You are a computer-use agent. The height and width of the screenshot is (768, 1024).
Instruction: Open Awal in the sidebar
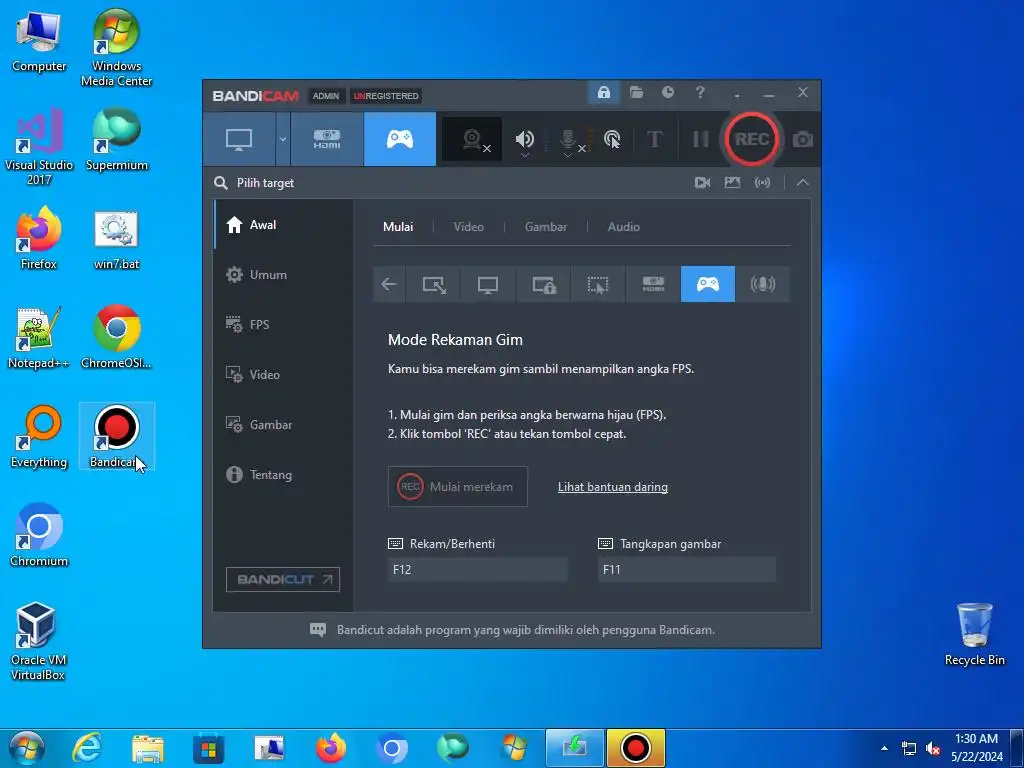[x=283, y=225]
